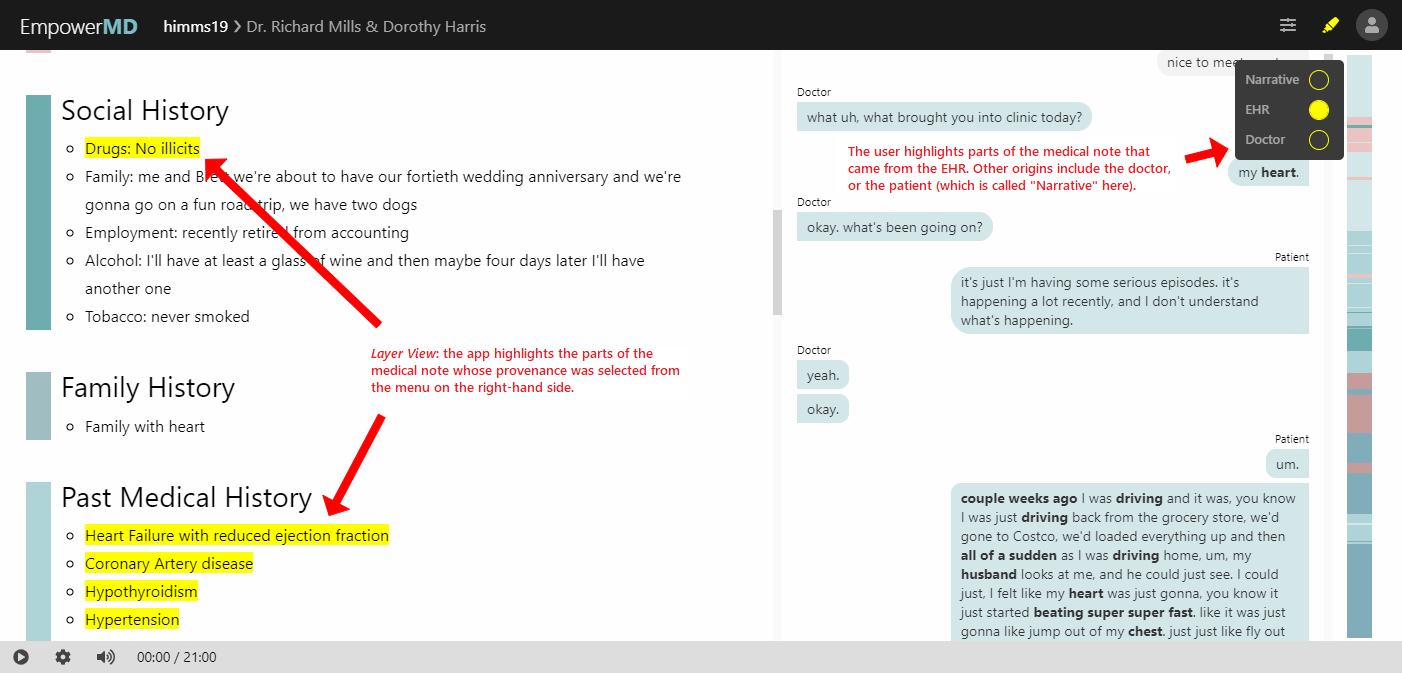1402x673 pixels.
Task: Open the user account avatar icon
Action: [1371, 25]
